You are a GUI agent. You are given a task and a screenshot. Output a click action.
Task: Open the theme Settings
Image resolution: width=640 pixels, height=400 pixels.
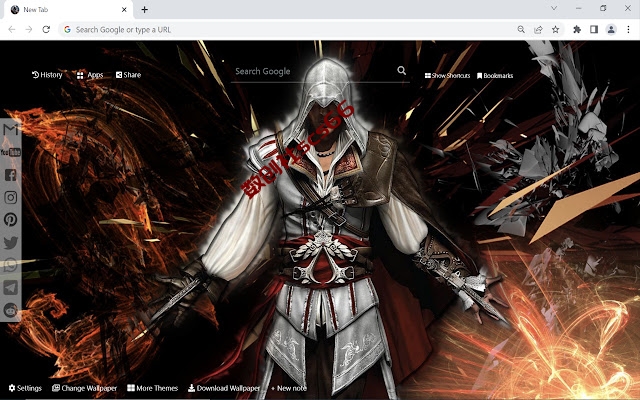pos(25,388)
